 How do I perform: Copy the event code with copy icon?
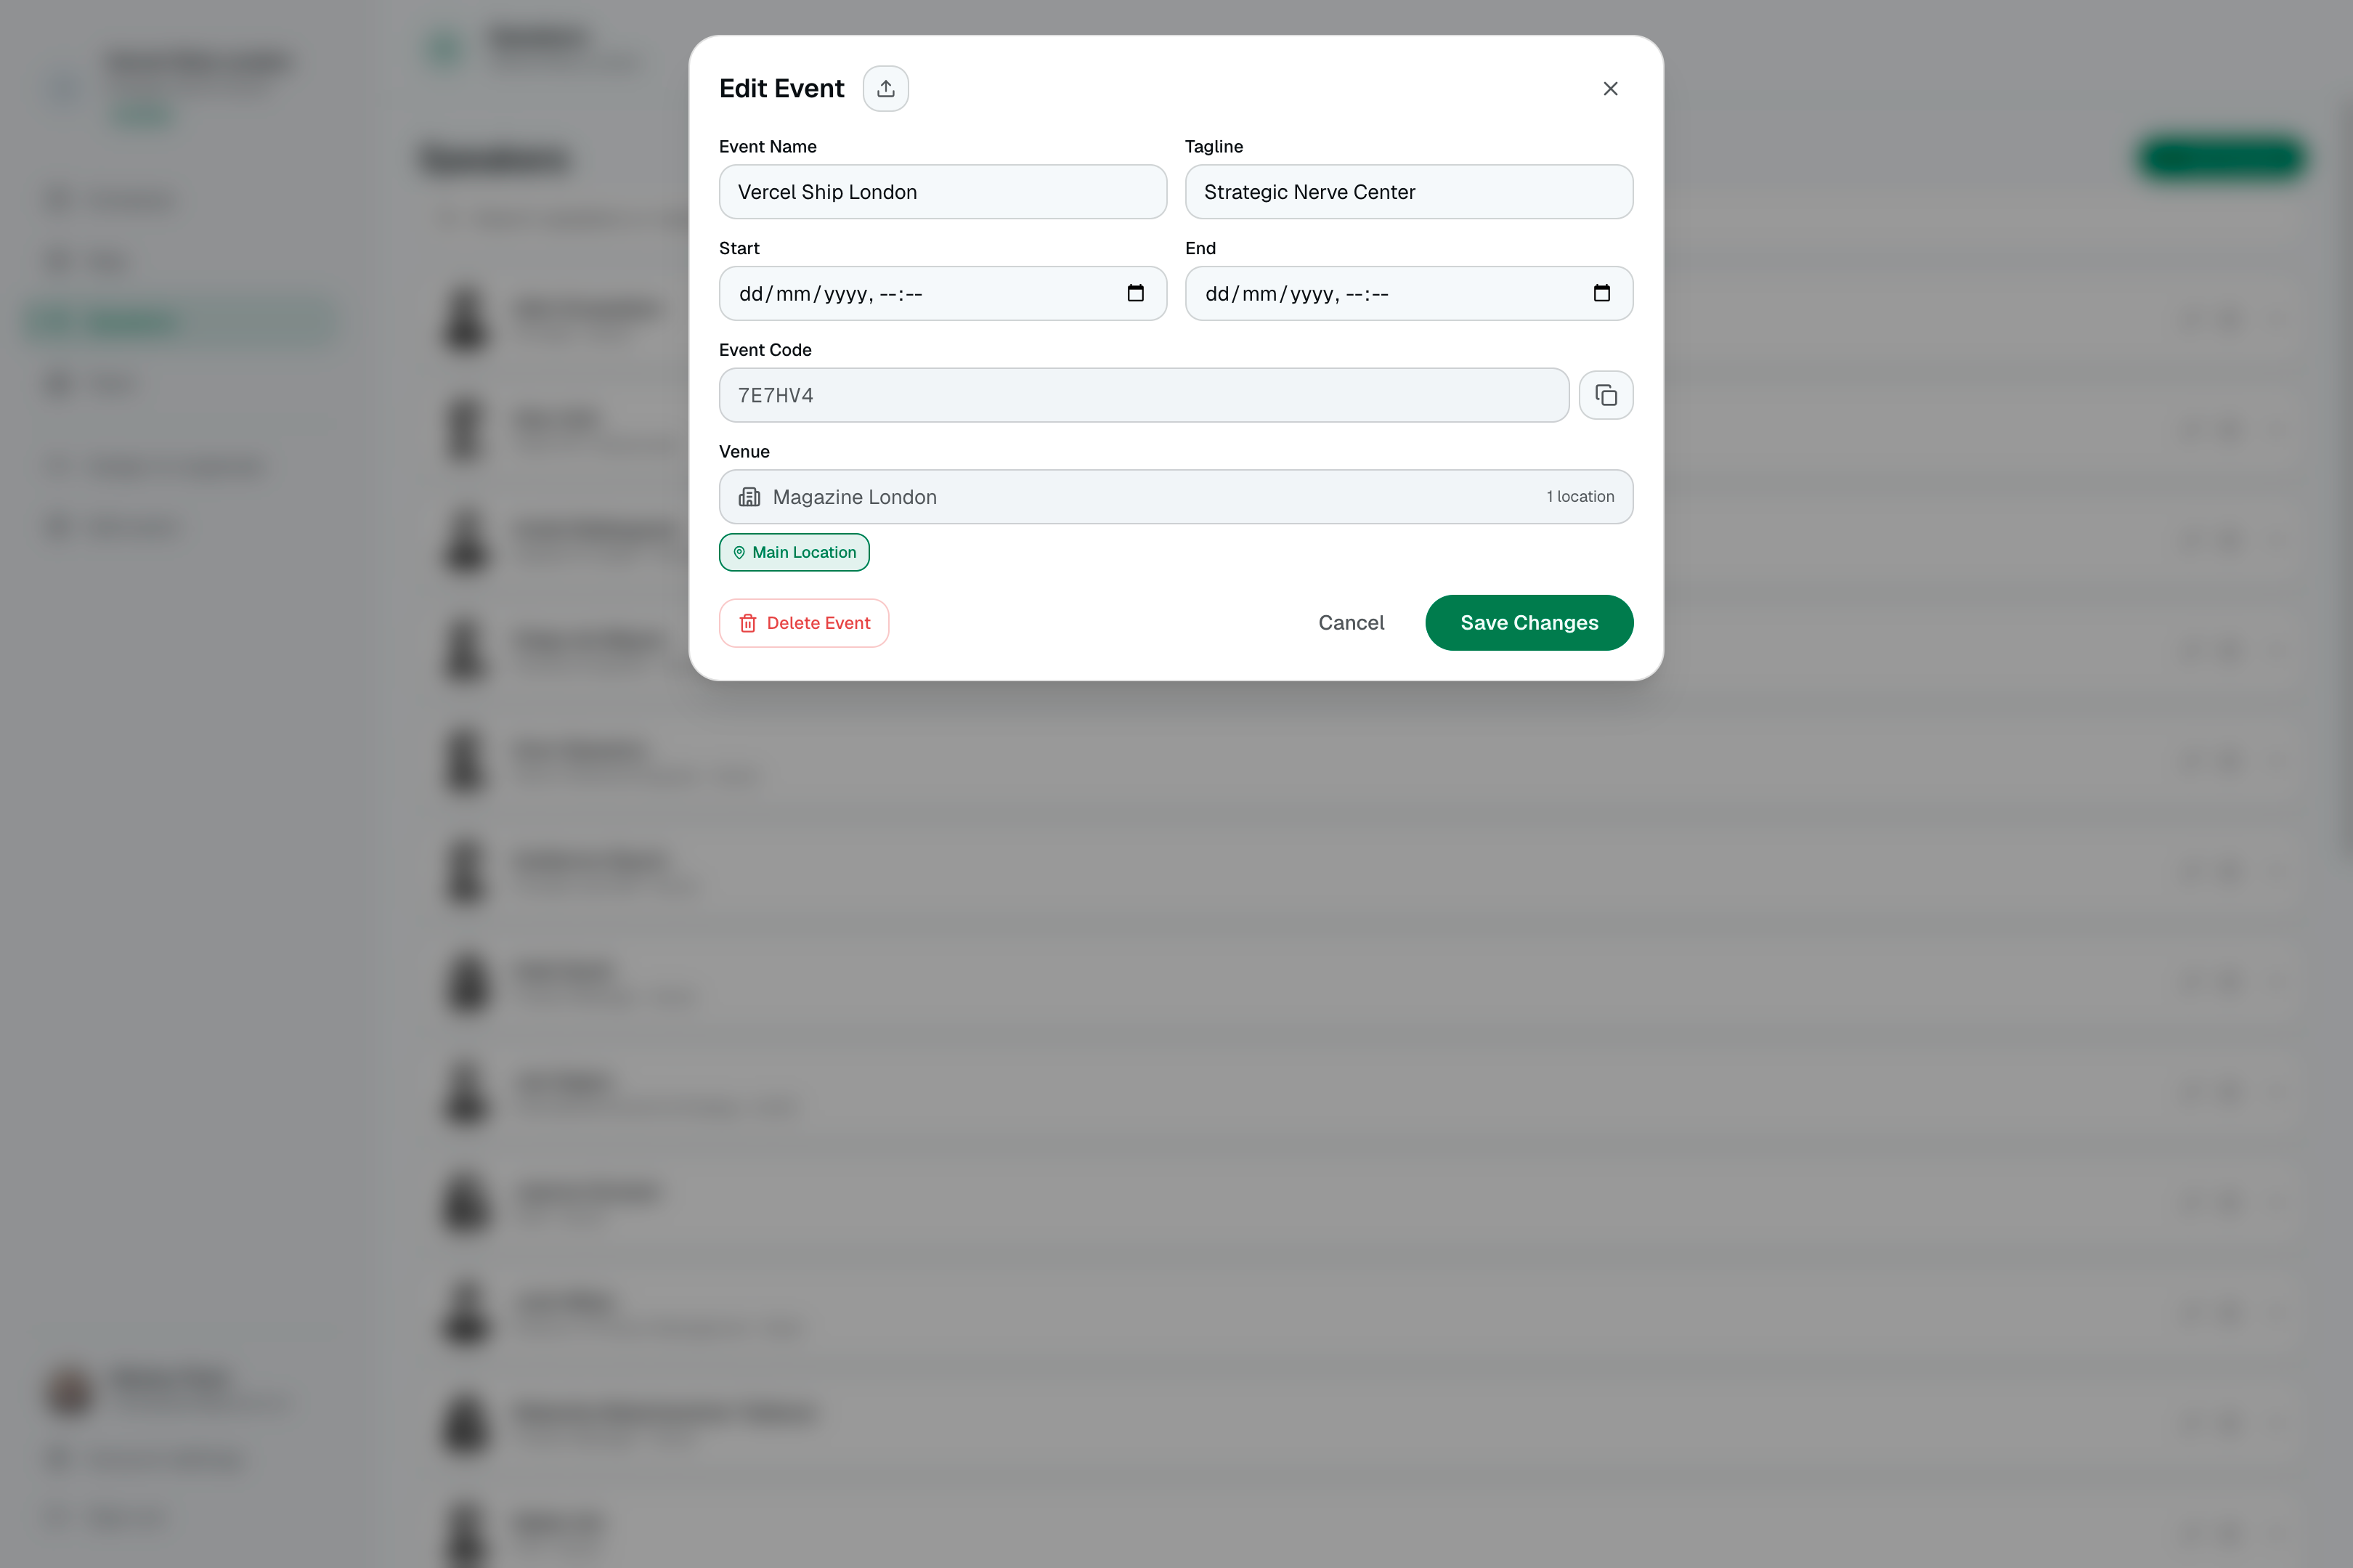pos(1605,395)
